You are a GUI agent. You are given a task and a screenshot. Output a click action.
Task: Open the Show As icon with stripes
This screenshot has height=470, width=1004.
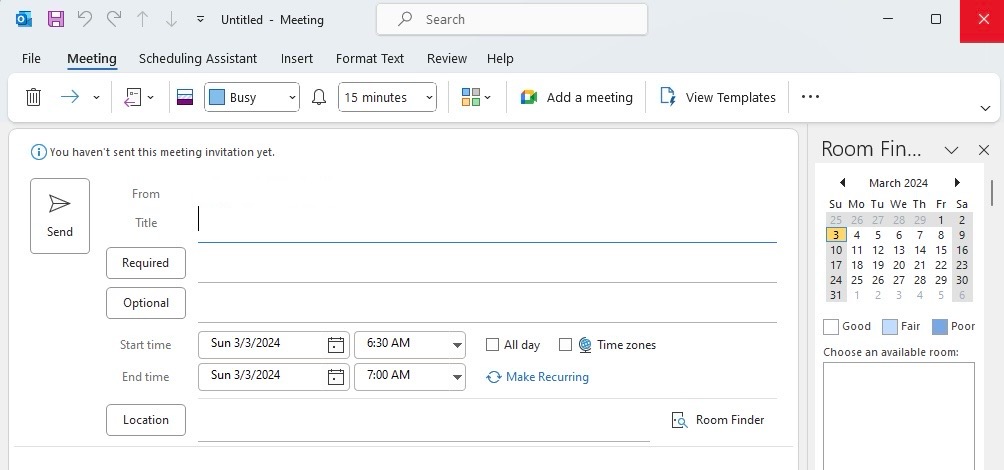pyautogui.click(x=185, y=97)
